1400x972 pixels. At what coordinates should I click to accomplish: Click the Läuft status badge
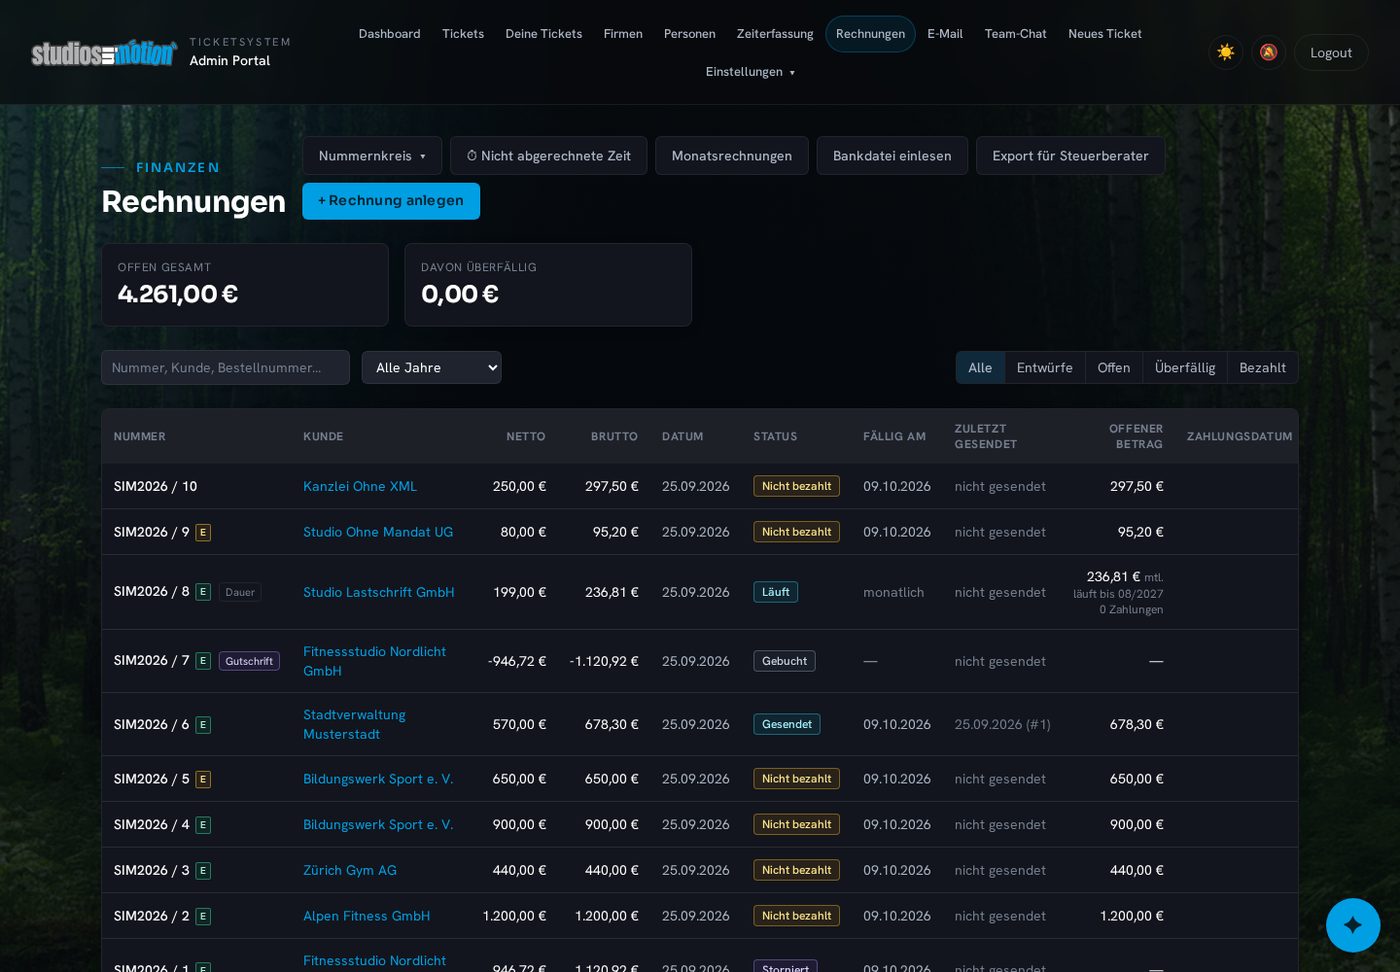pos(776,592)
